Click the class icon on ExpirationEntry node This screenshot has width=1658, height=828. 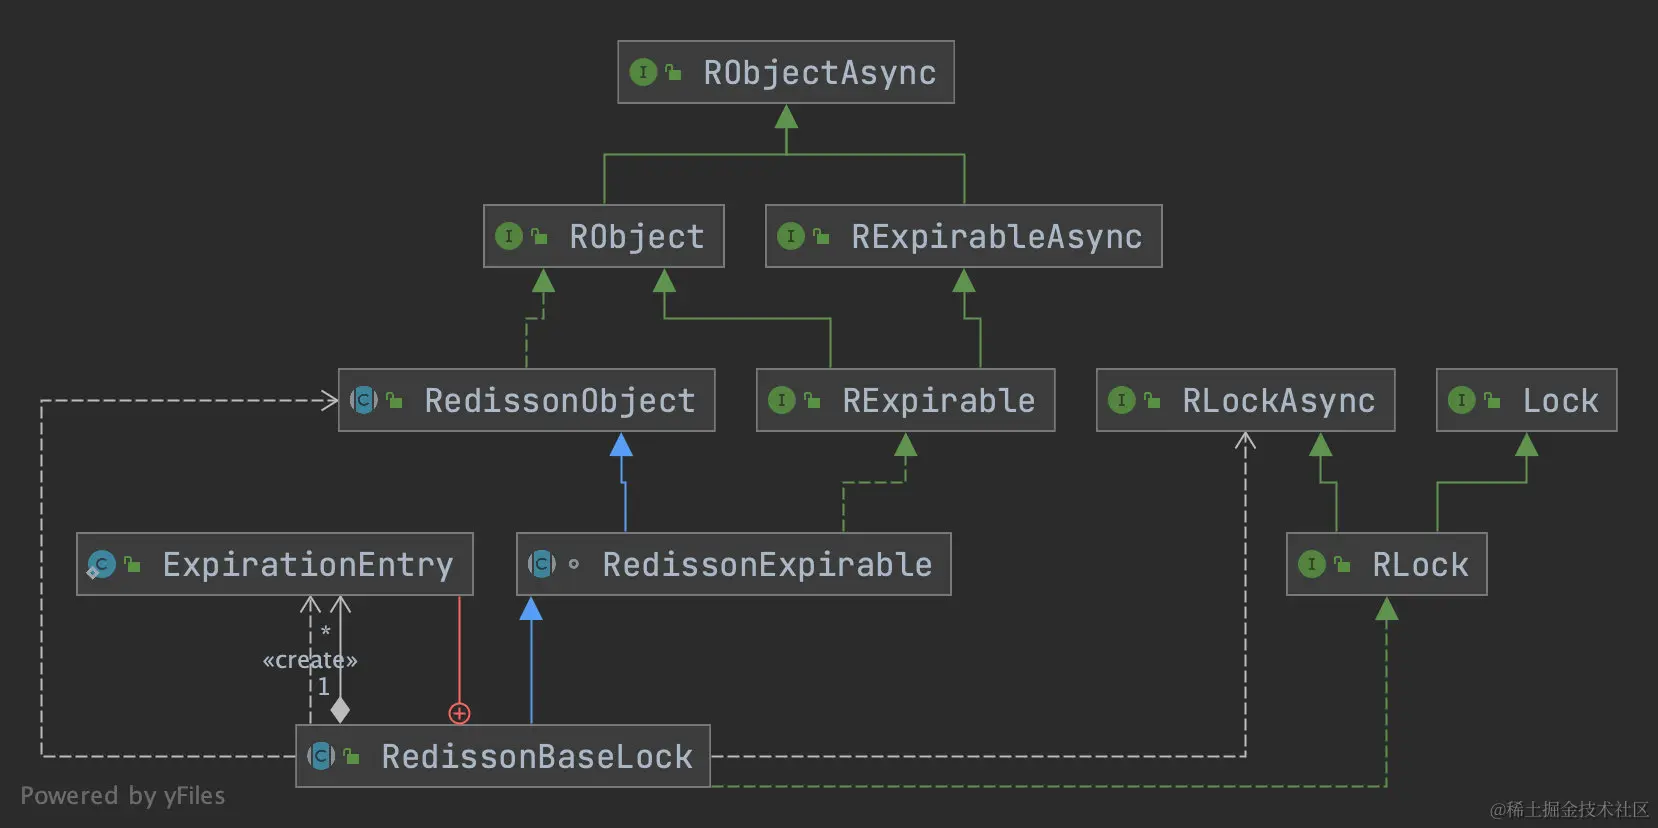(101, 565)
